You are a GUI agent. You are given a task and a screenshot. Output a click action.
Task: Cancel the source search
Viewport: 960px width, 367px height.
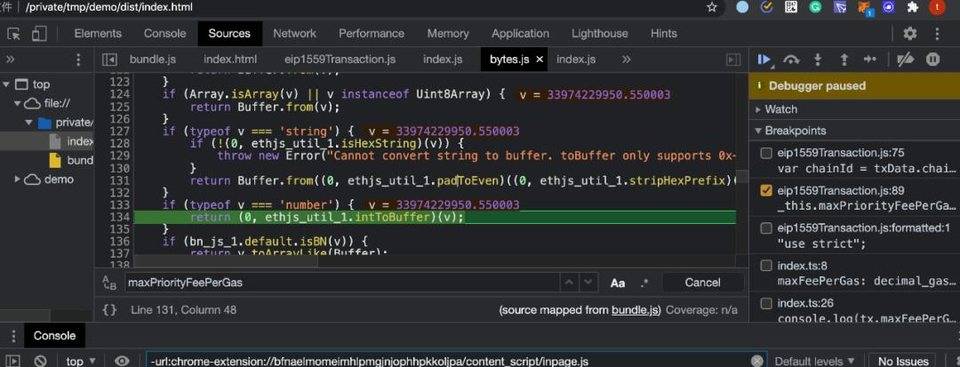702,282
